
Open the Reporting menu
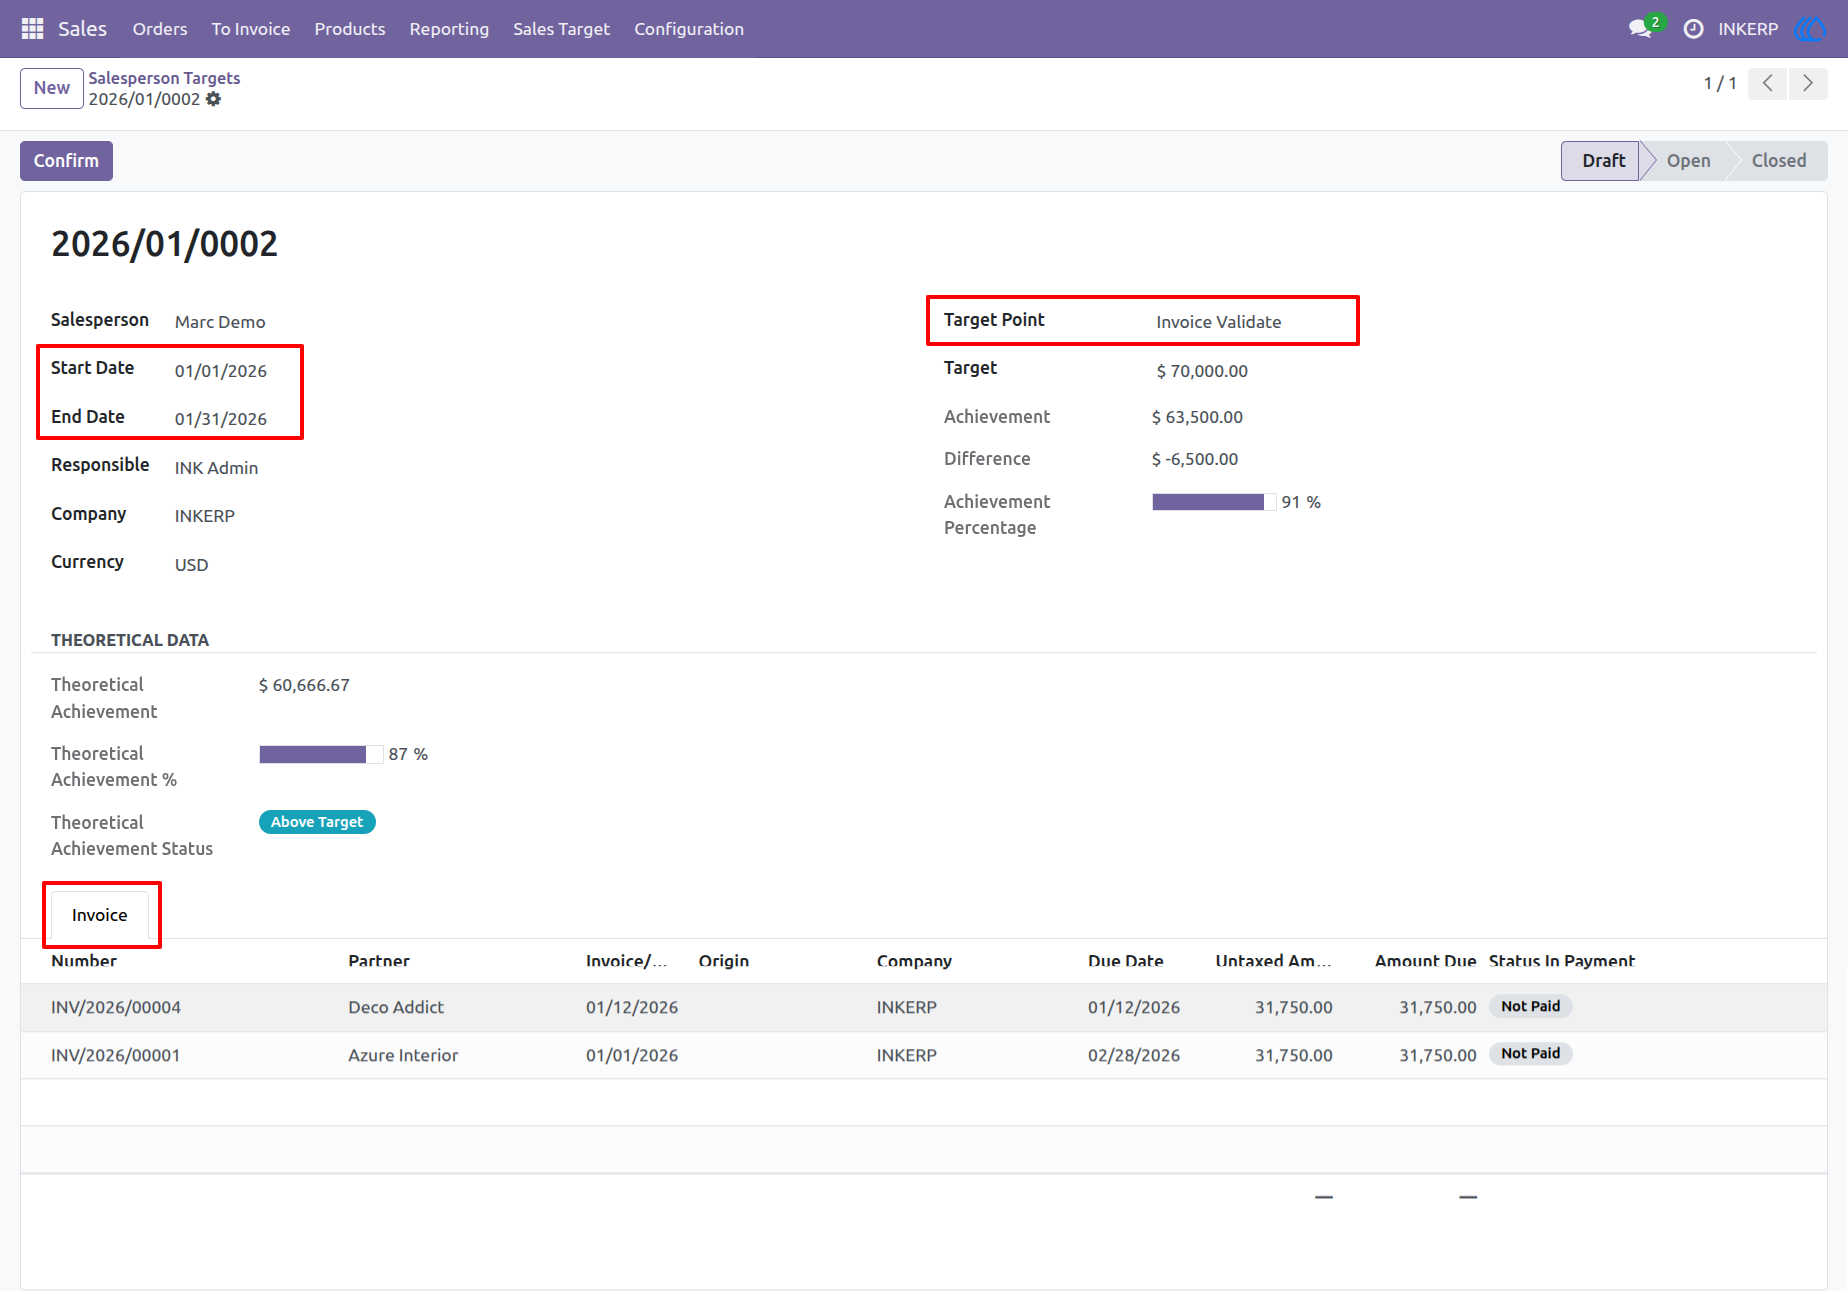pos(449,29)
